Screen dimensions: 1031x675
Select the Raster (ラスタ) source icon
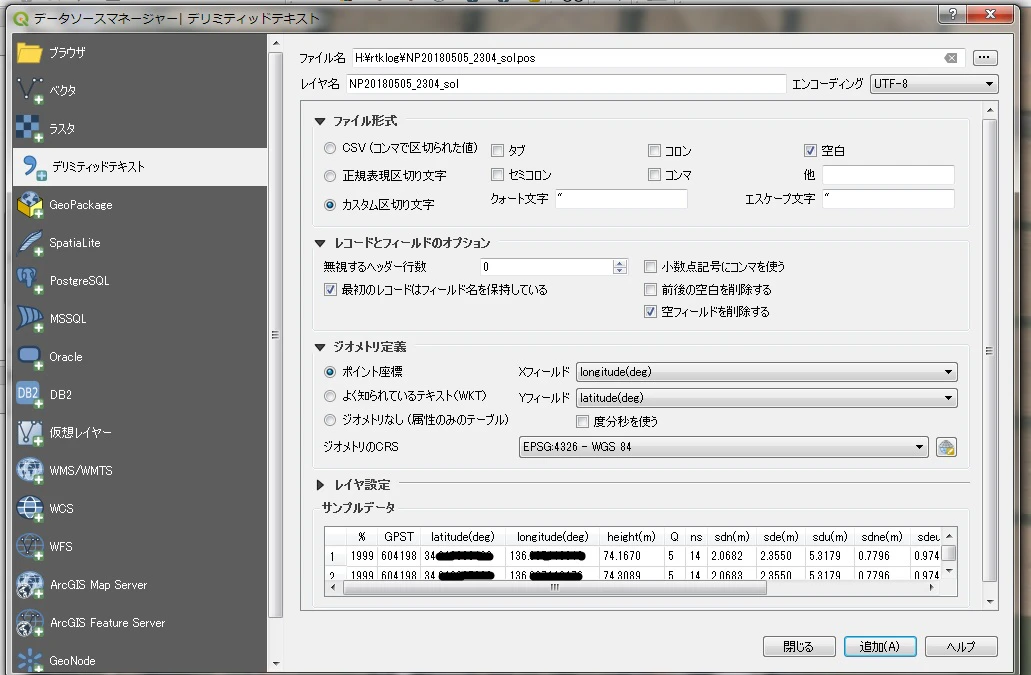coord(29,129)
